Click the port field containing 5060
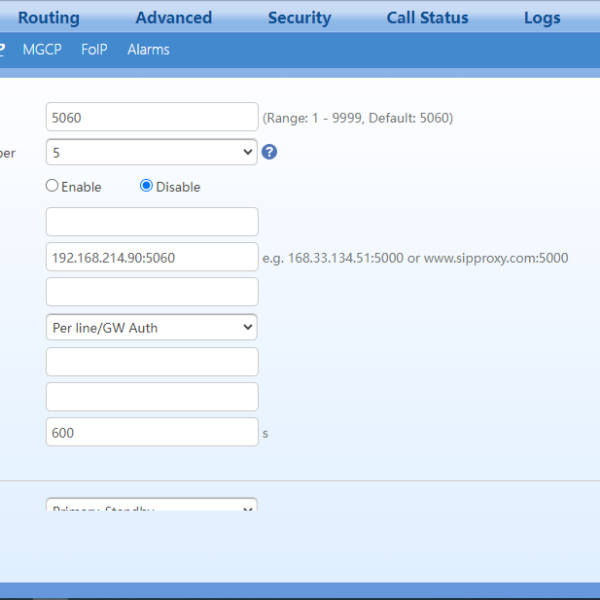600x600 pixels. point(152,117)
